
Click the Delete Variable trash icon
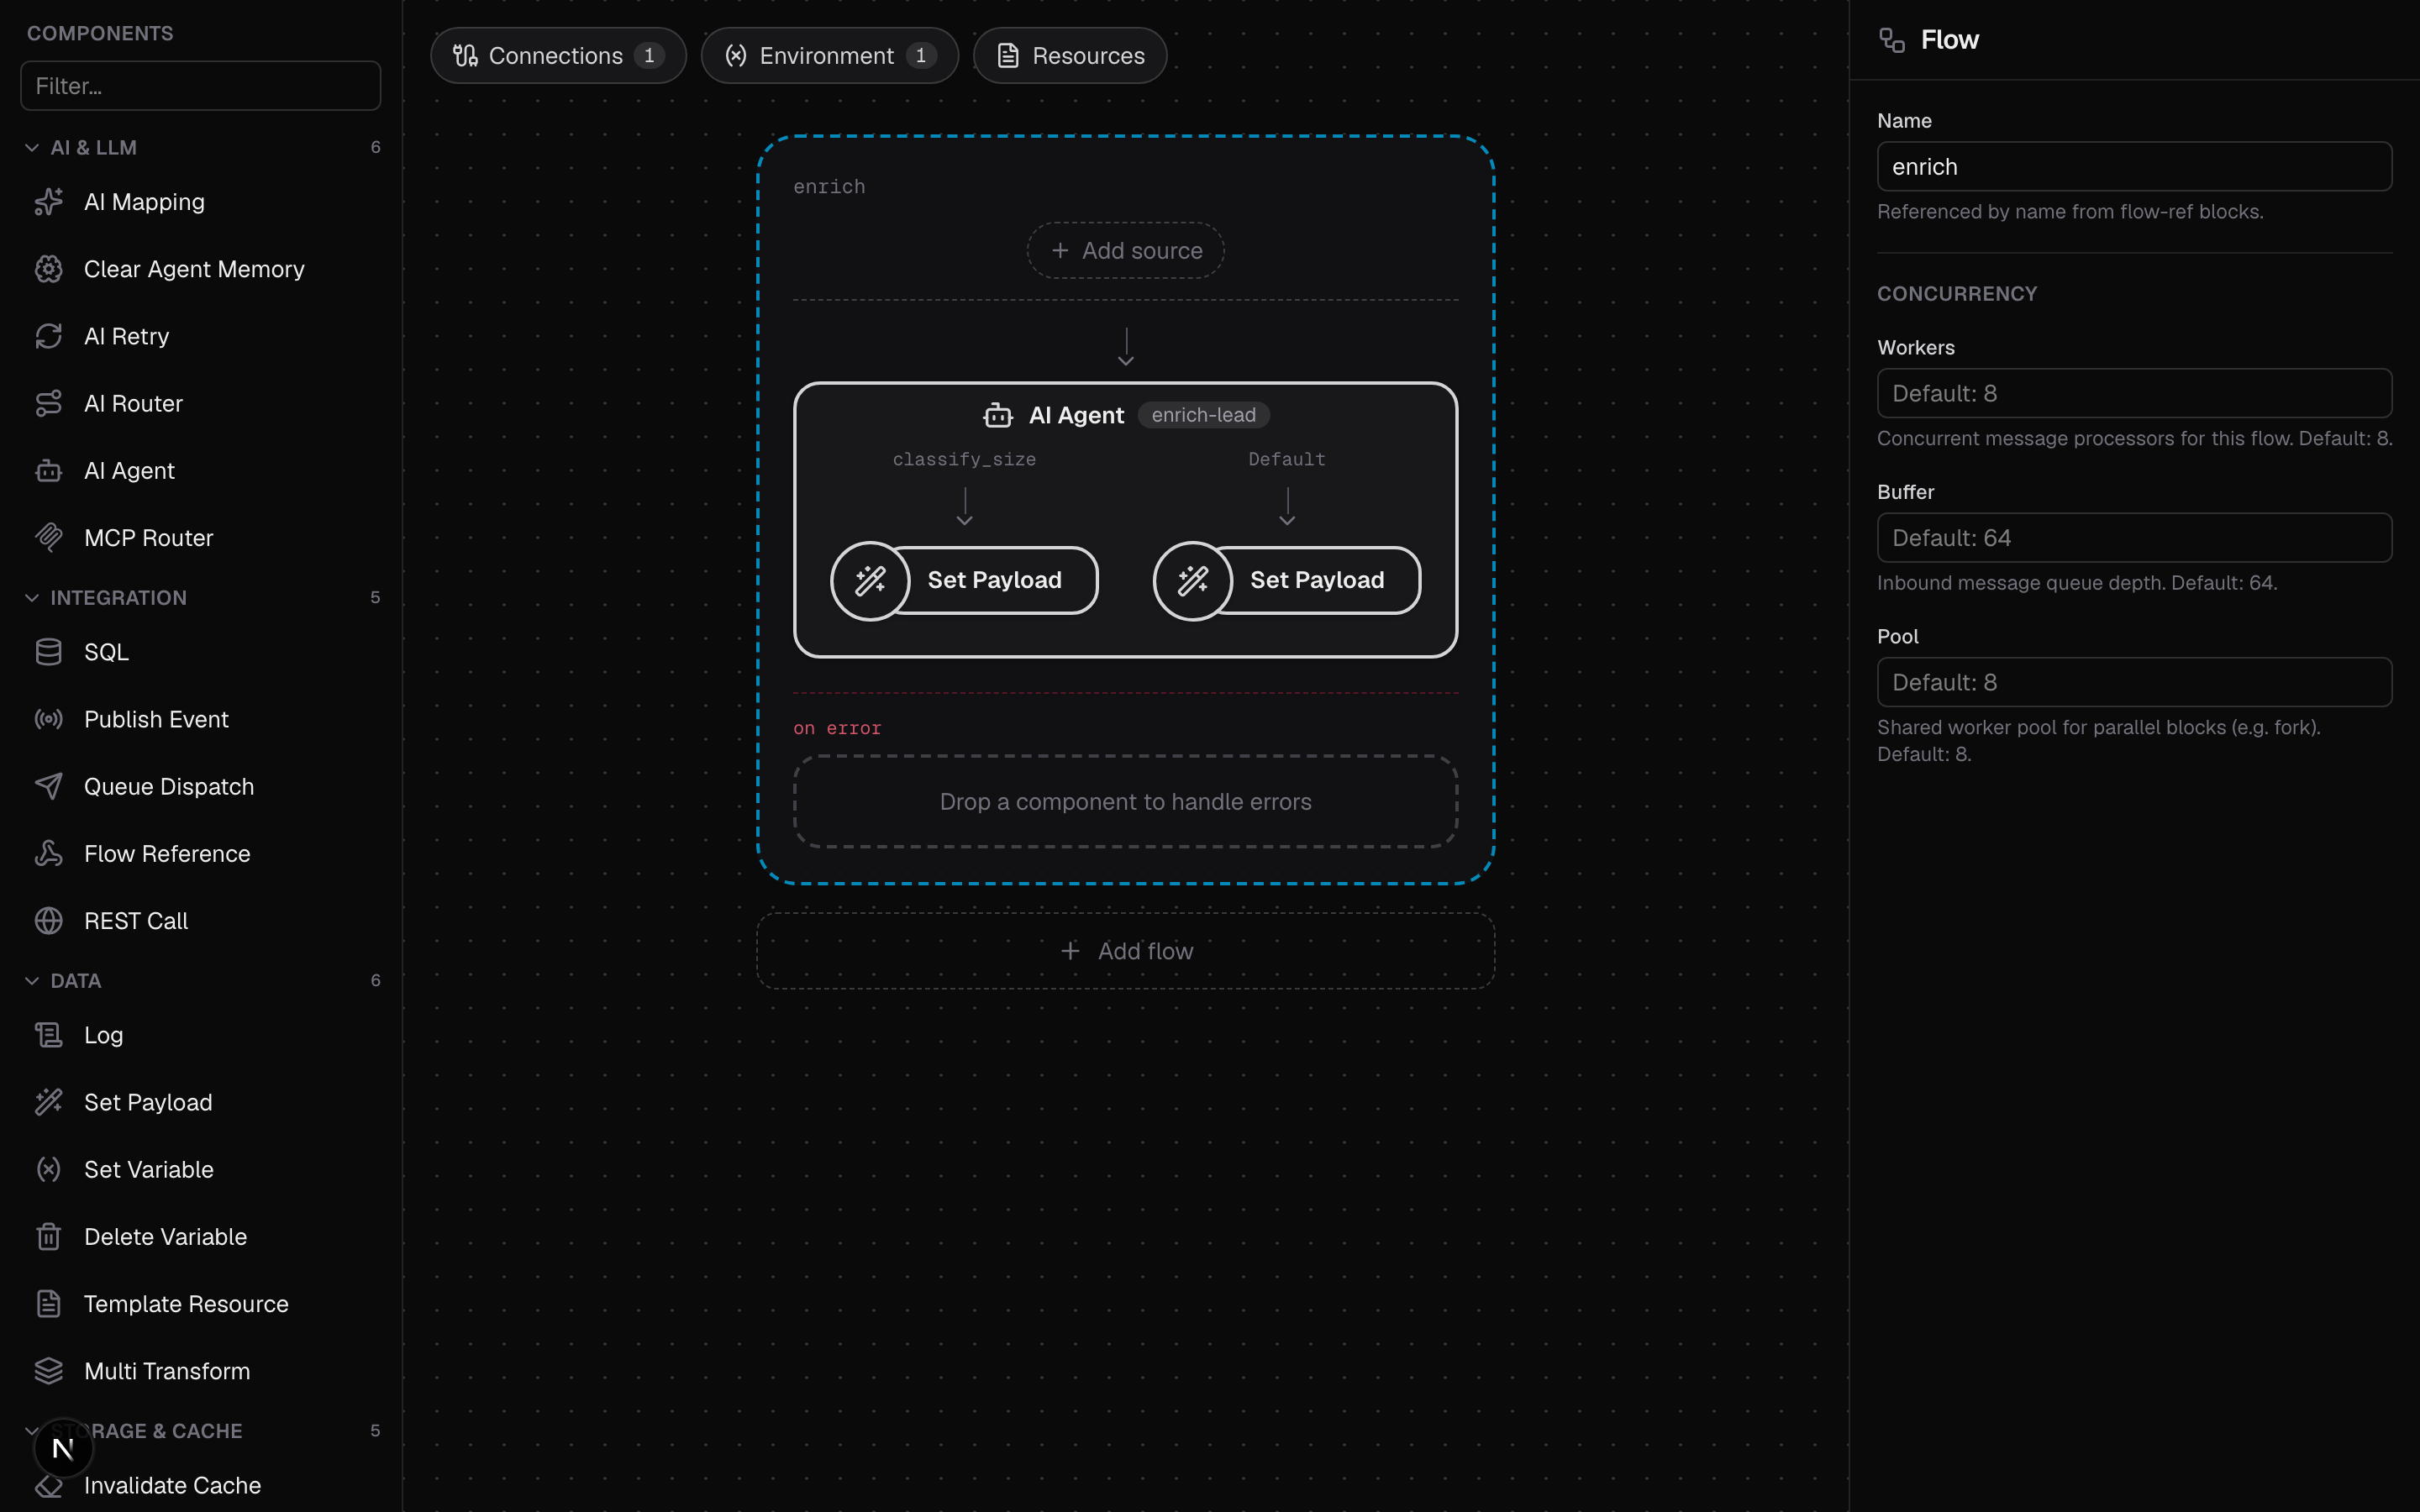tap(48, 1236)
